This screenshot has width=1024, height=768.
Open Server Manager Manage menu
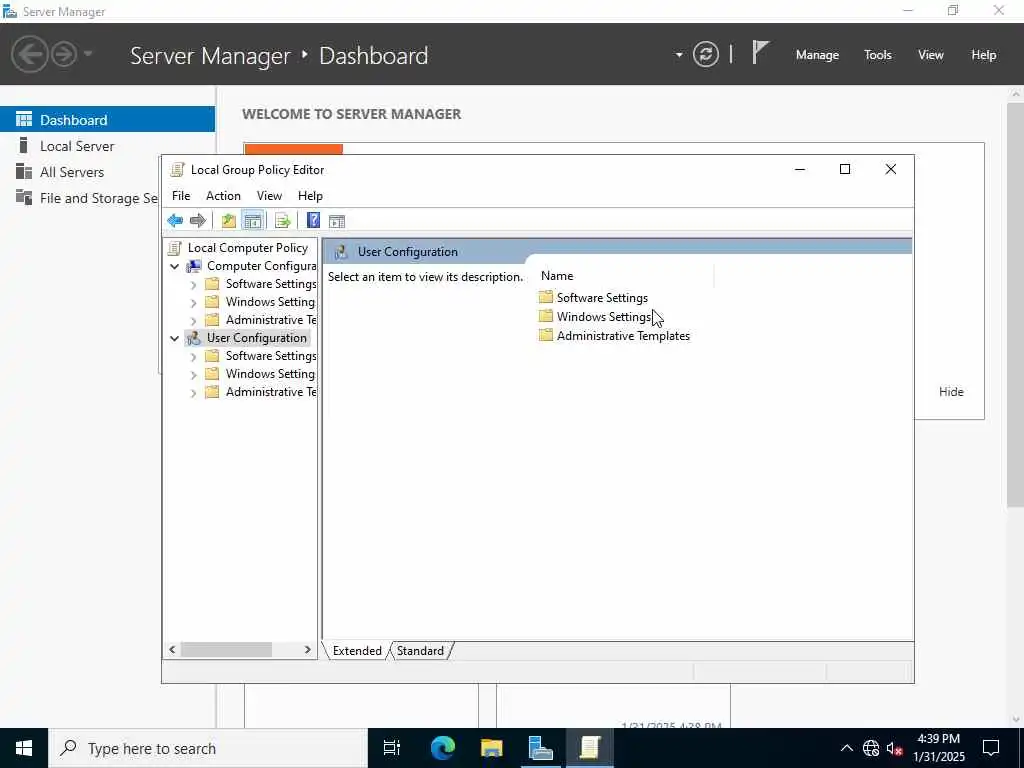point(817,55)
